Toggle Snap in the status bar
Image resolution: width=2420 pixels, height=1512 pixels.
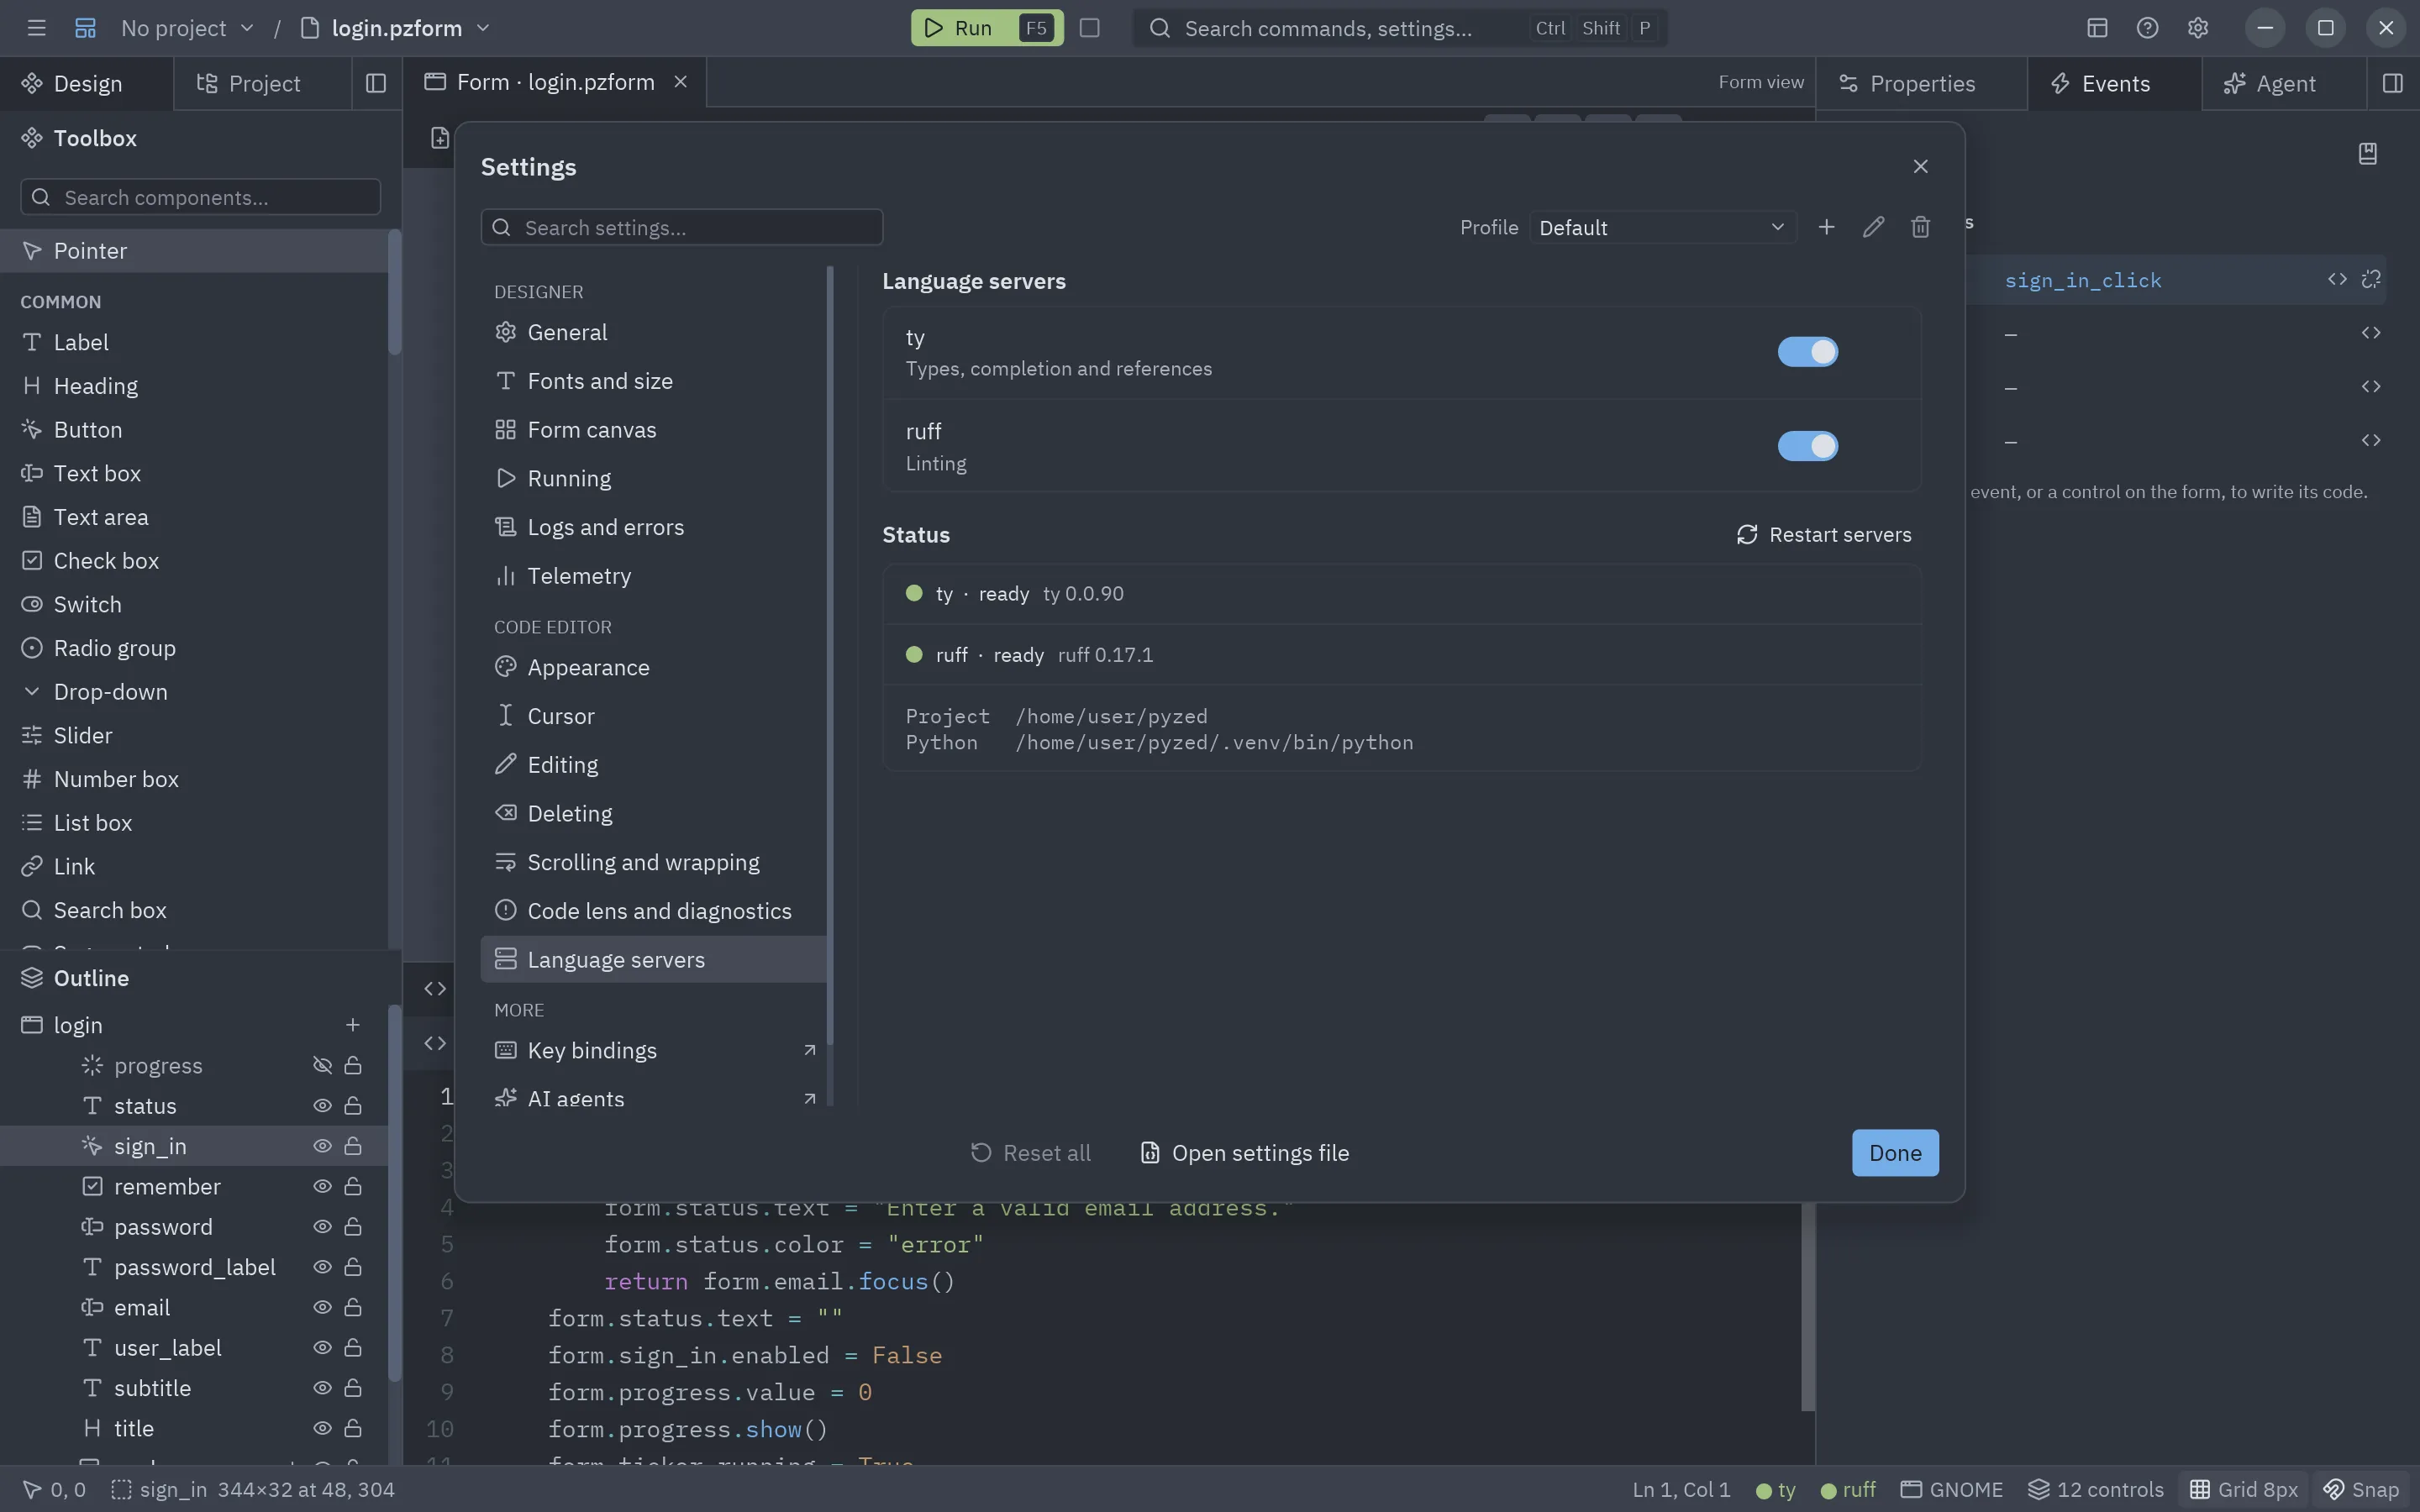[2361, 1490]
